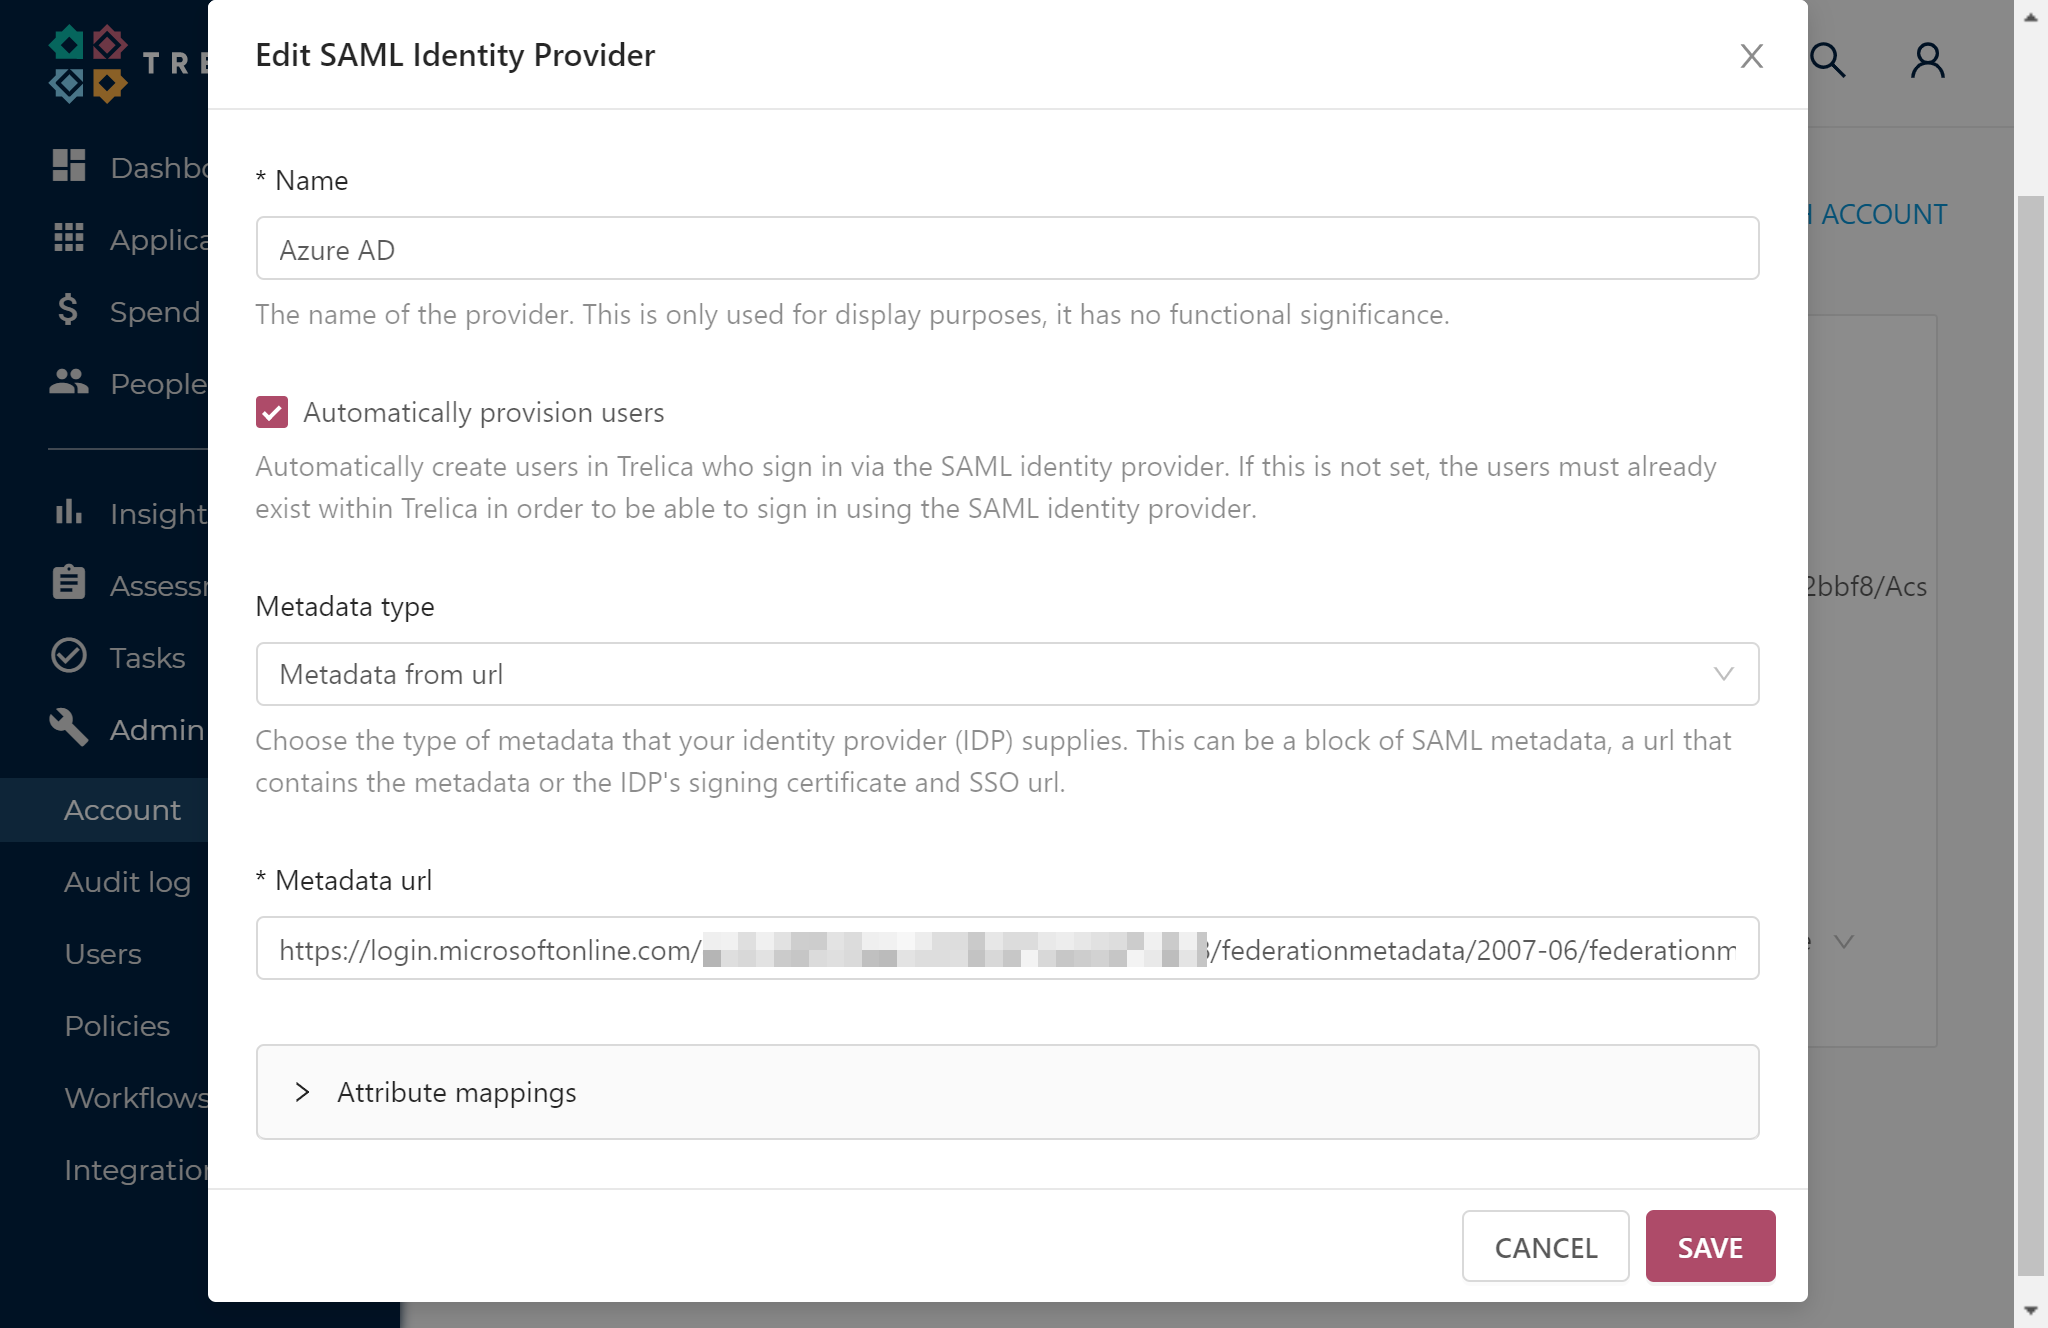Click the SAVE button
Screen dimensions: 2048x1328
[x=1711, y=1247]
